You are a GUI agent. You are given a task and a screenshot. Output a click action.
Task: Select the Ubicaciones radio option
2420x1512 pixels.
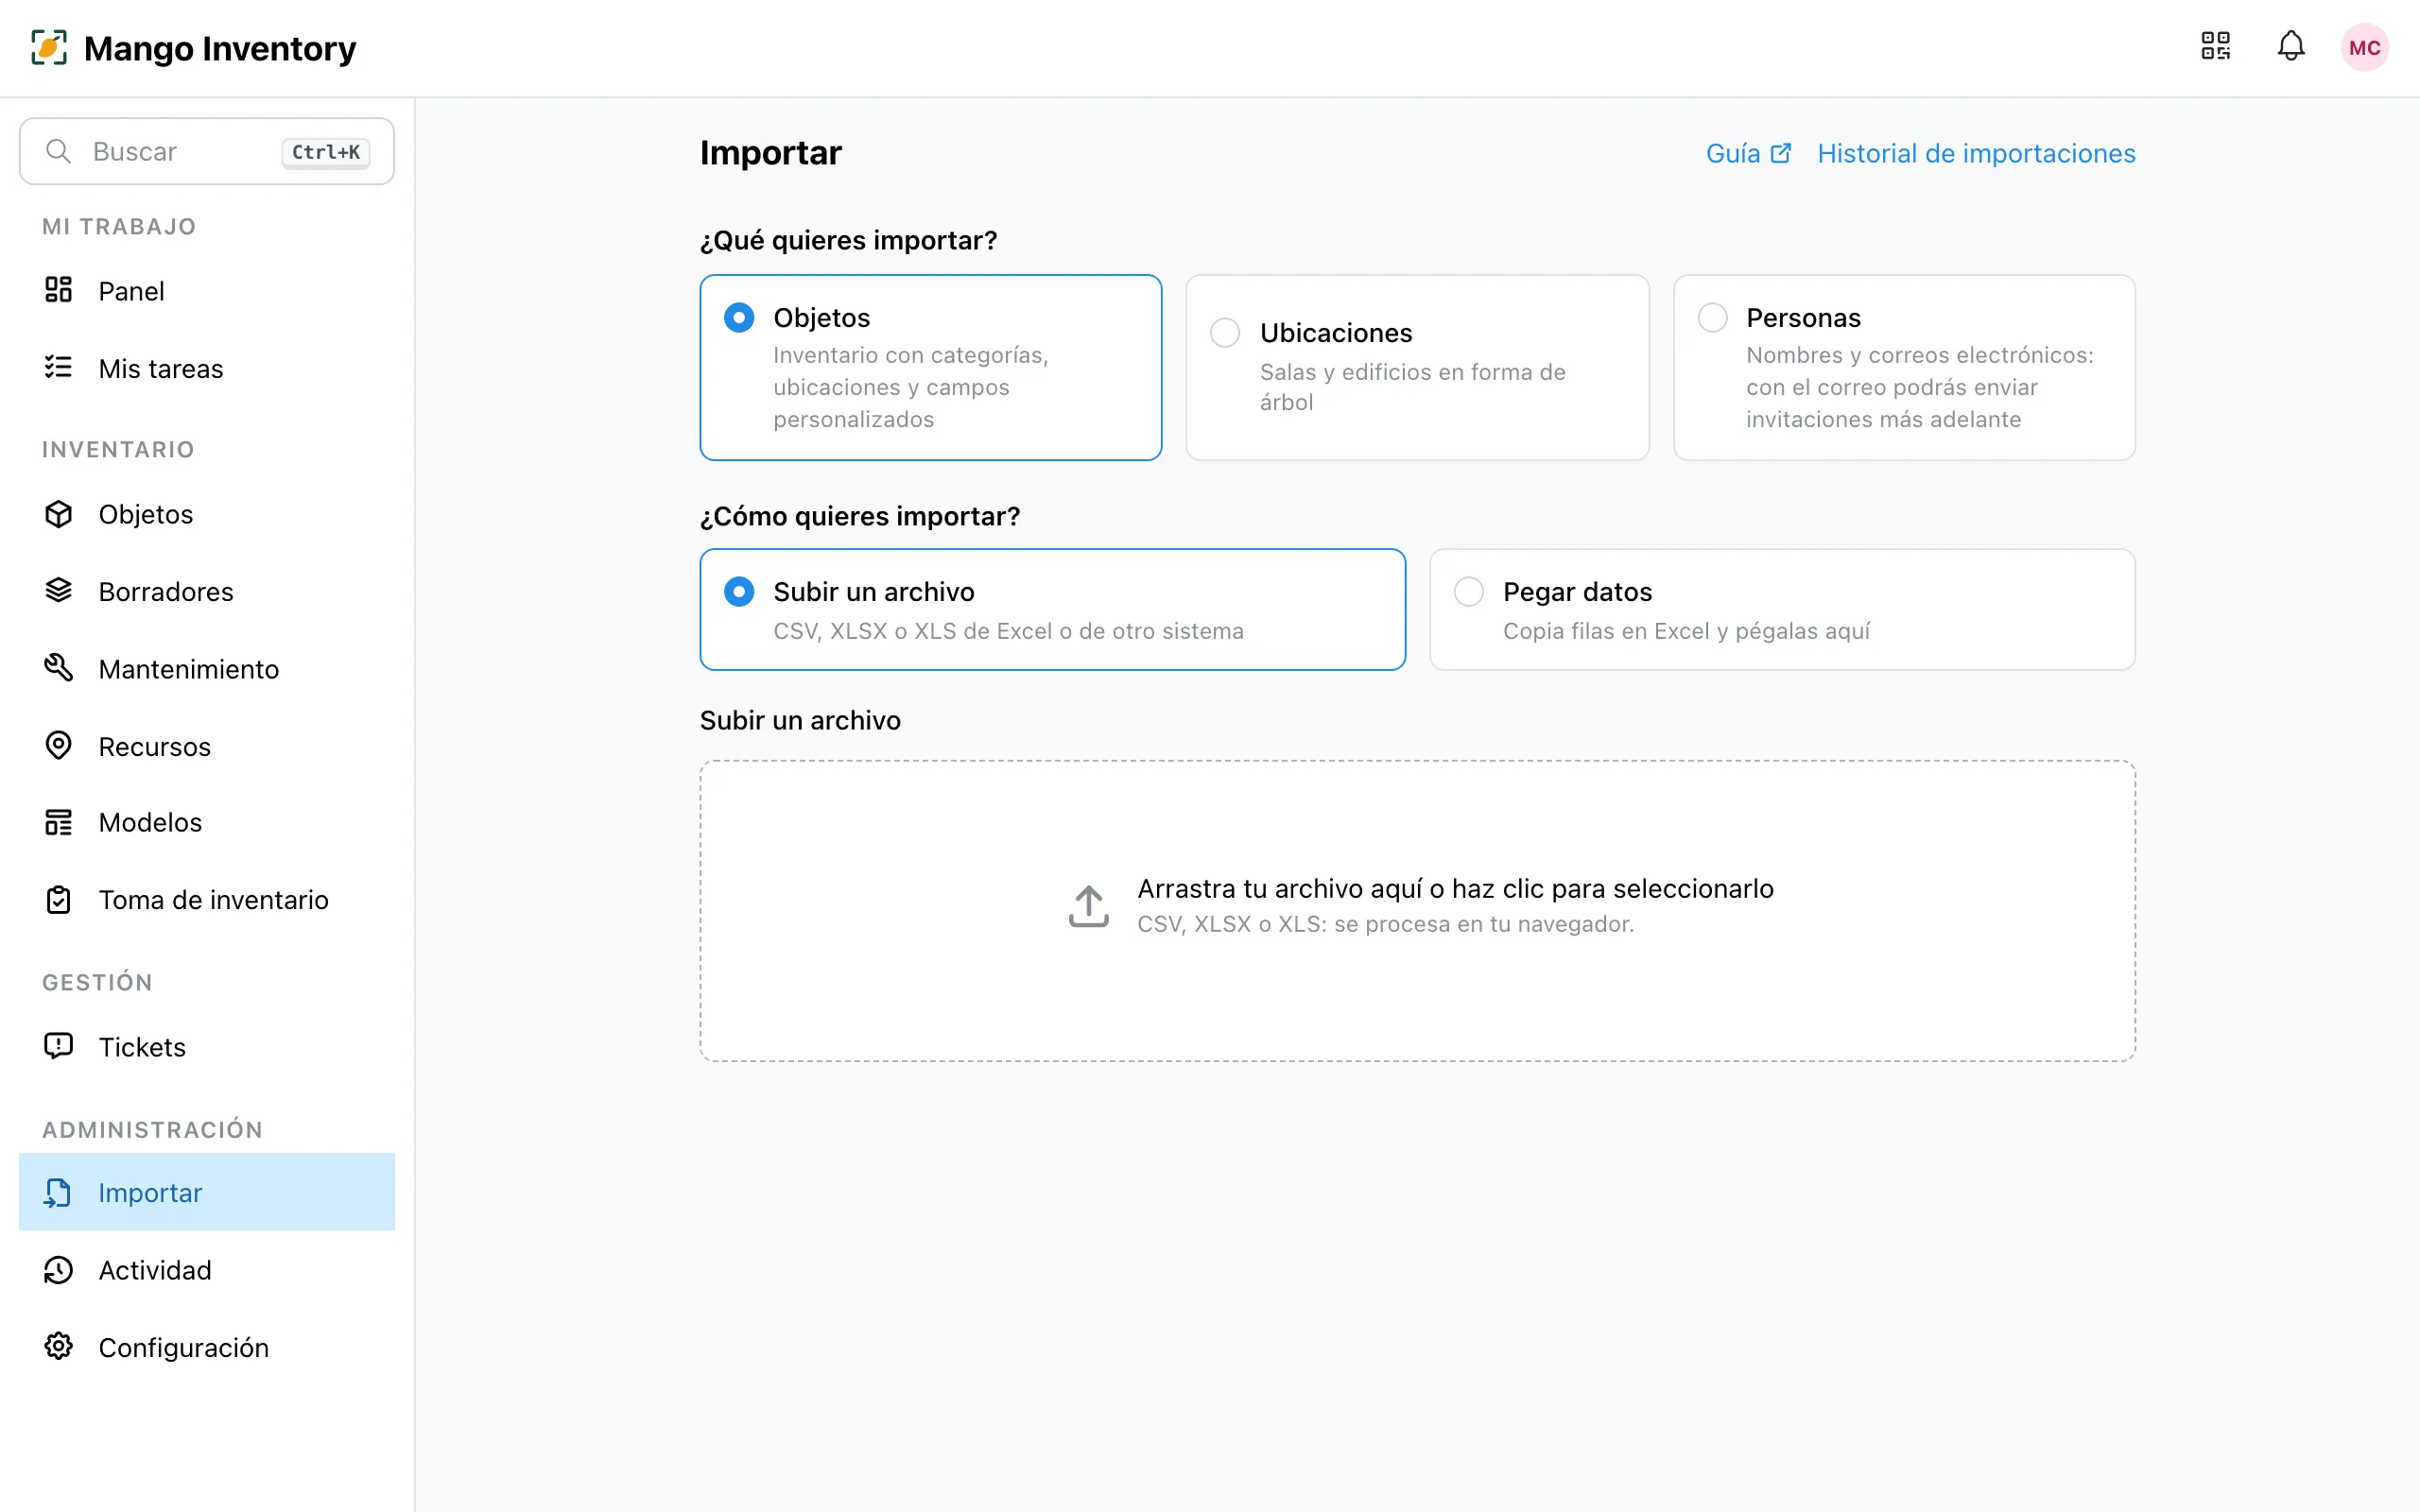1225,333
